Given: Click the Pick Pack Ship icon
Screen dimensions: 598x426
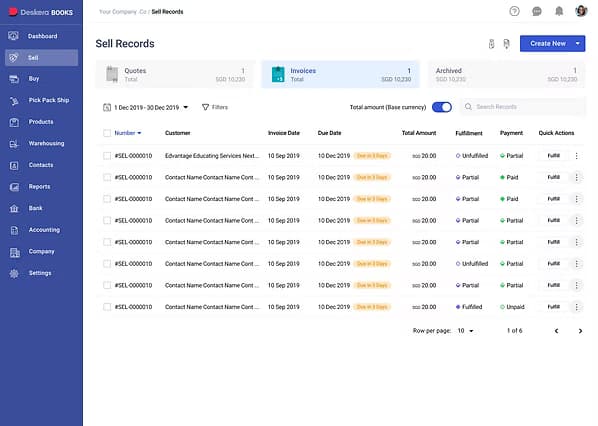Looking at the screenshot, I should click(14, 101).
